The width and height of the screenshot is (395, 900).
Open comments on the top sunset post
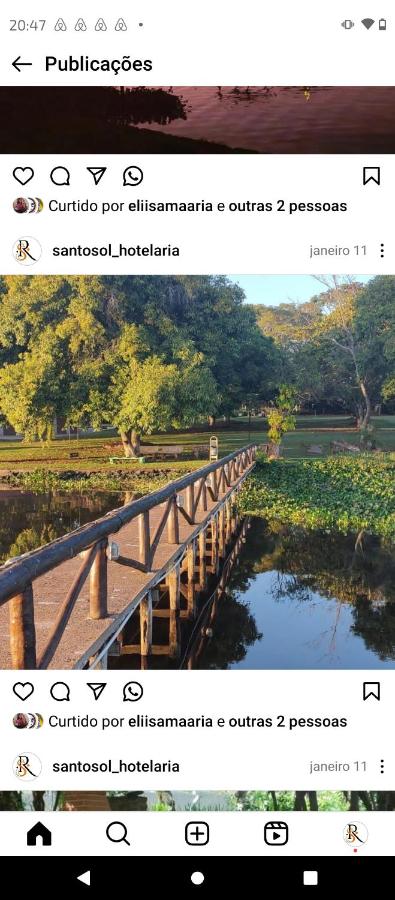(60, 176)
